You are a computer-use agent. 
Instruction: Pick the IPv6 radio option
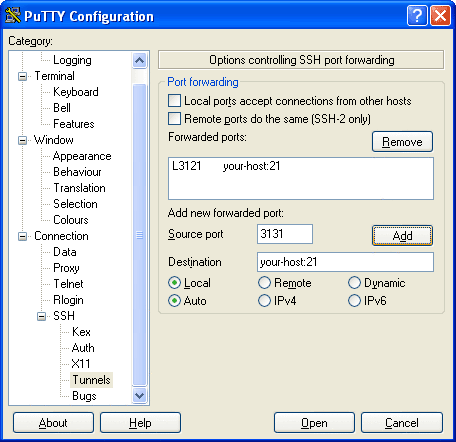click(354, 301)
